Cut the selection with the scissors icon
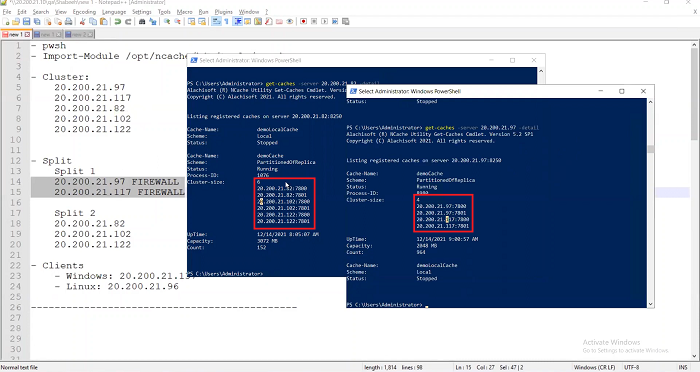Viewport: 700px width, 372px height. (82, 21)
